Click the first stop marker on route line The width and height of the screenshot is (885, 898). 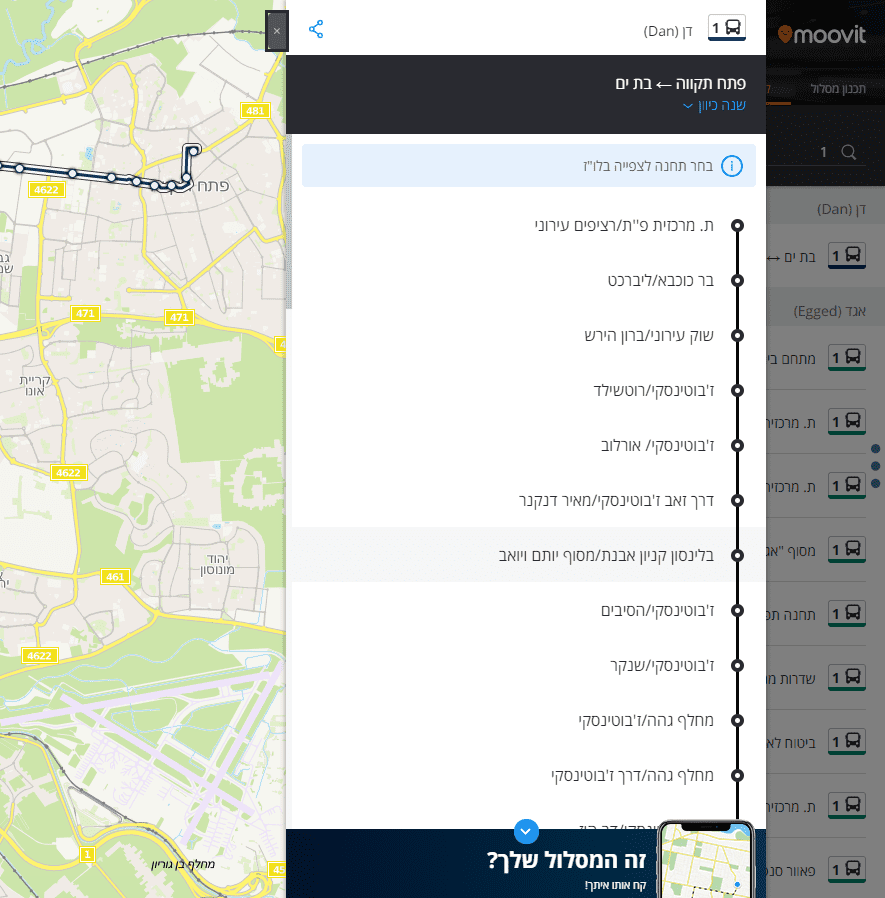click(x=737, y=226)
